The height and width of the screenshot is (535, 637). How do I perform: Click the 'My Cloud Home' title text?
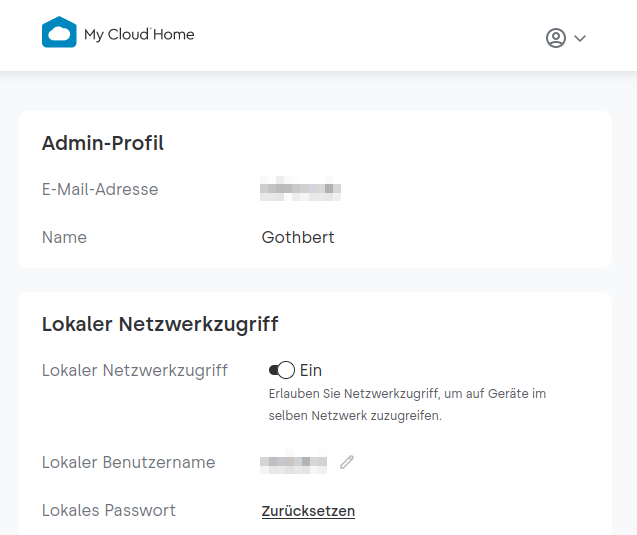tap(139, 34)
